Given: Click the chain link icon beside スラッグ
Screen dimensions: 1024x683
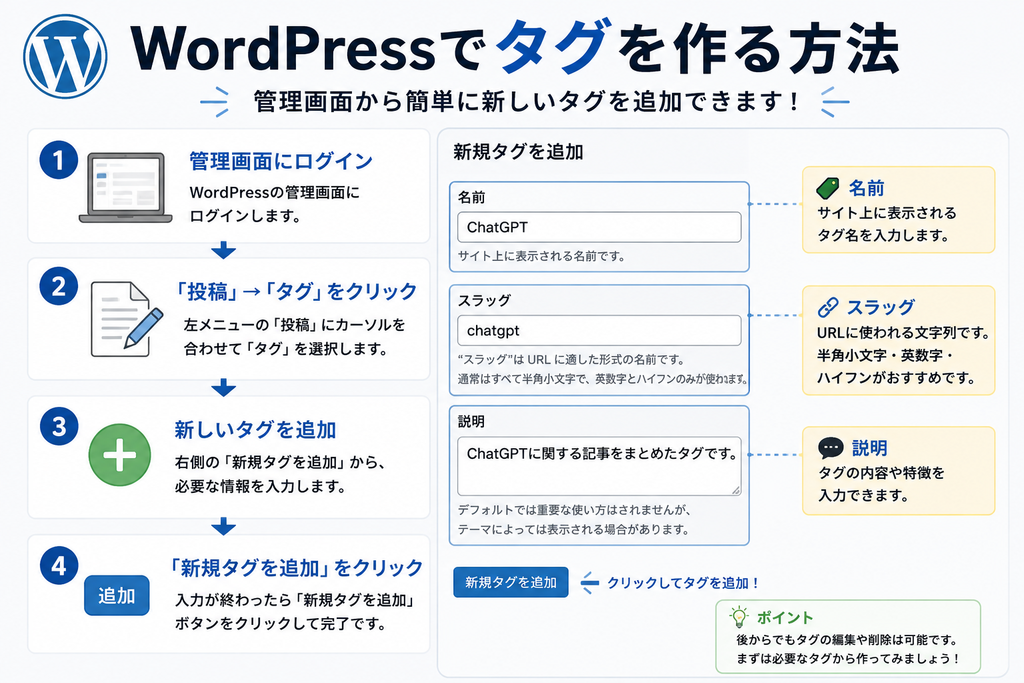Looking at the screenshot, I should [x=828, y=307].
